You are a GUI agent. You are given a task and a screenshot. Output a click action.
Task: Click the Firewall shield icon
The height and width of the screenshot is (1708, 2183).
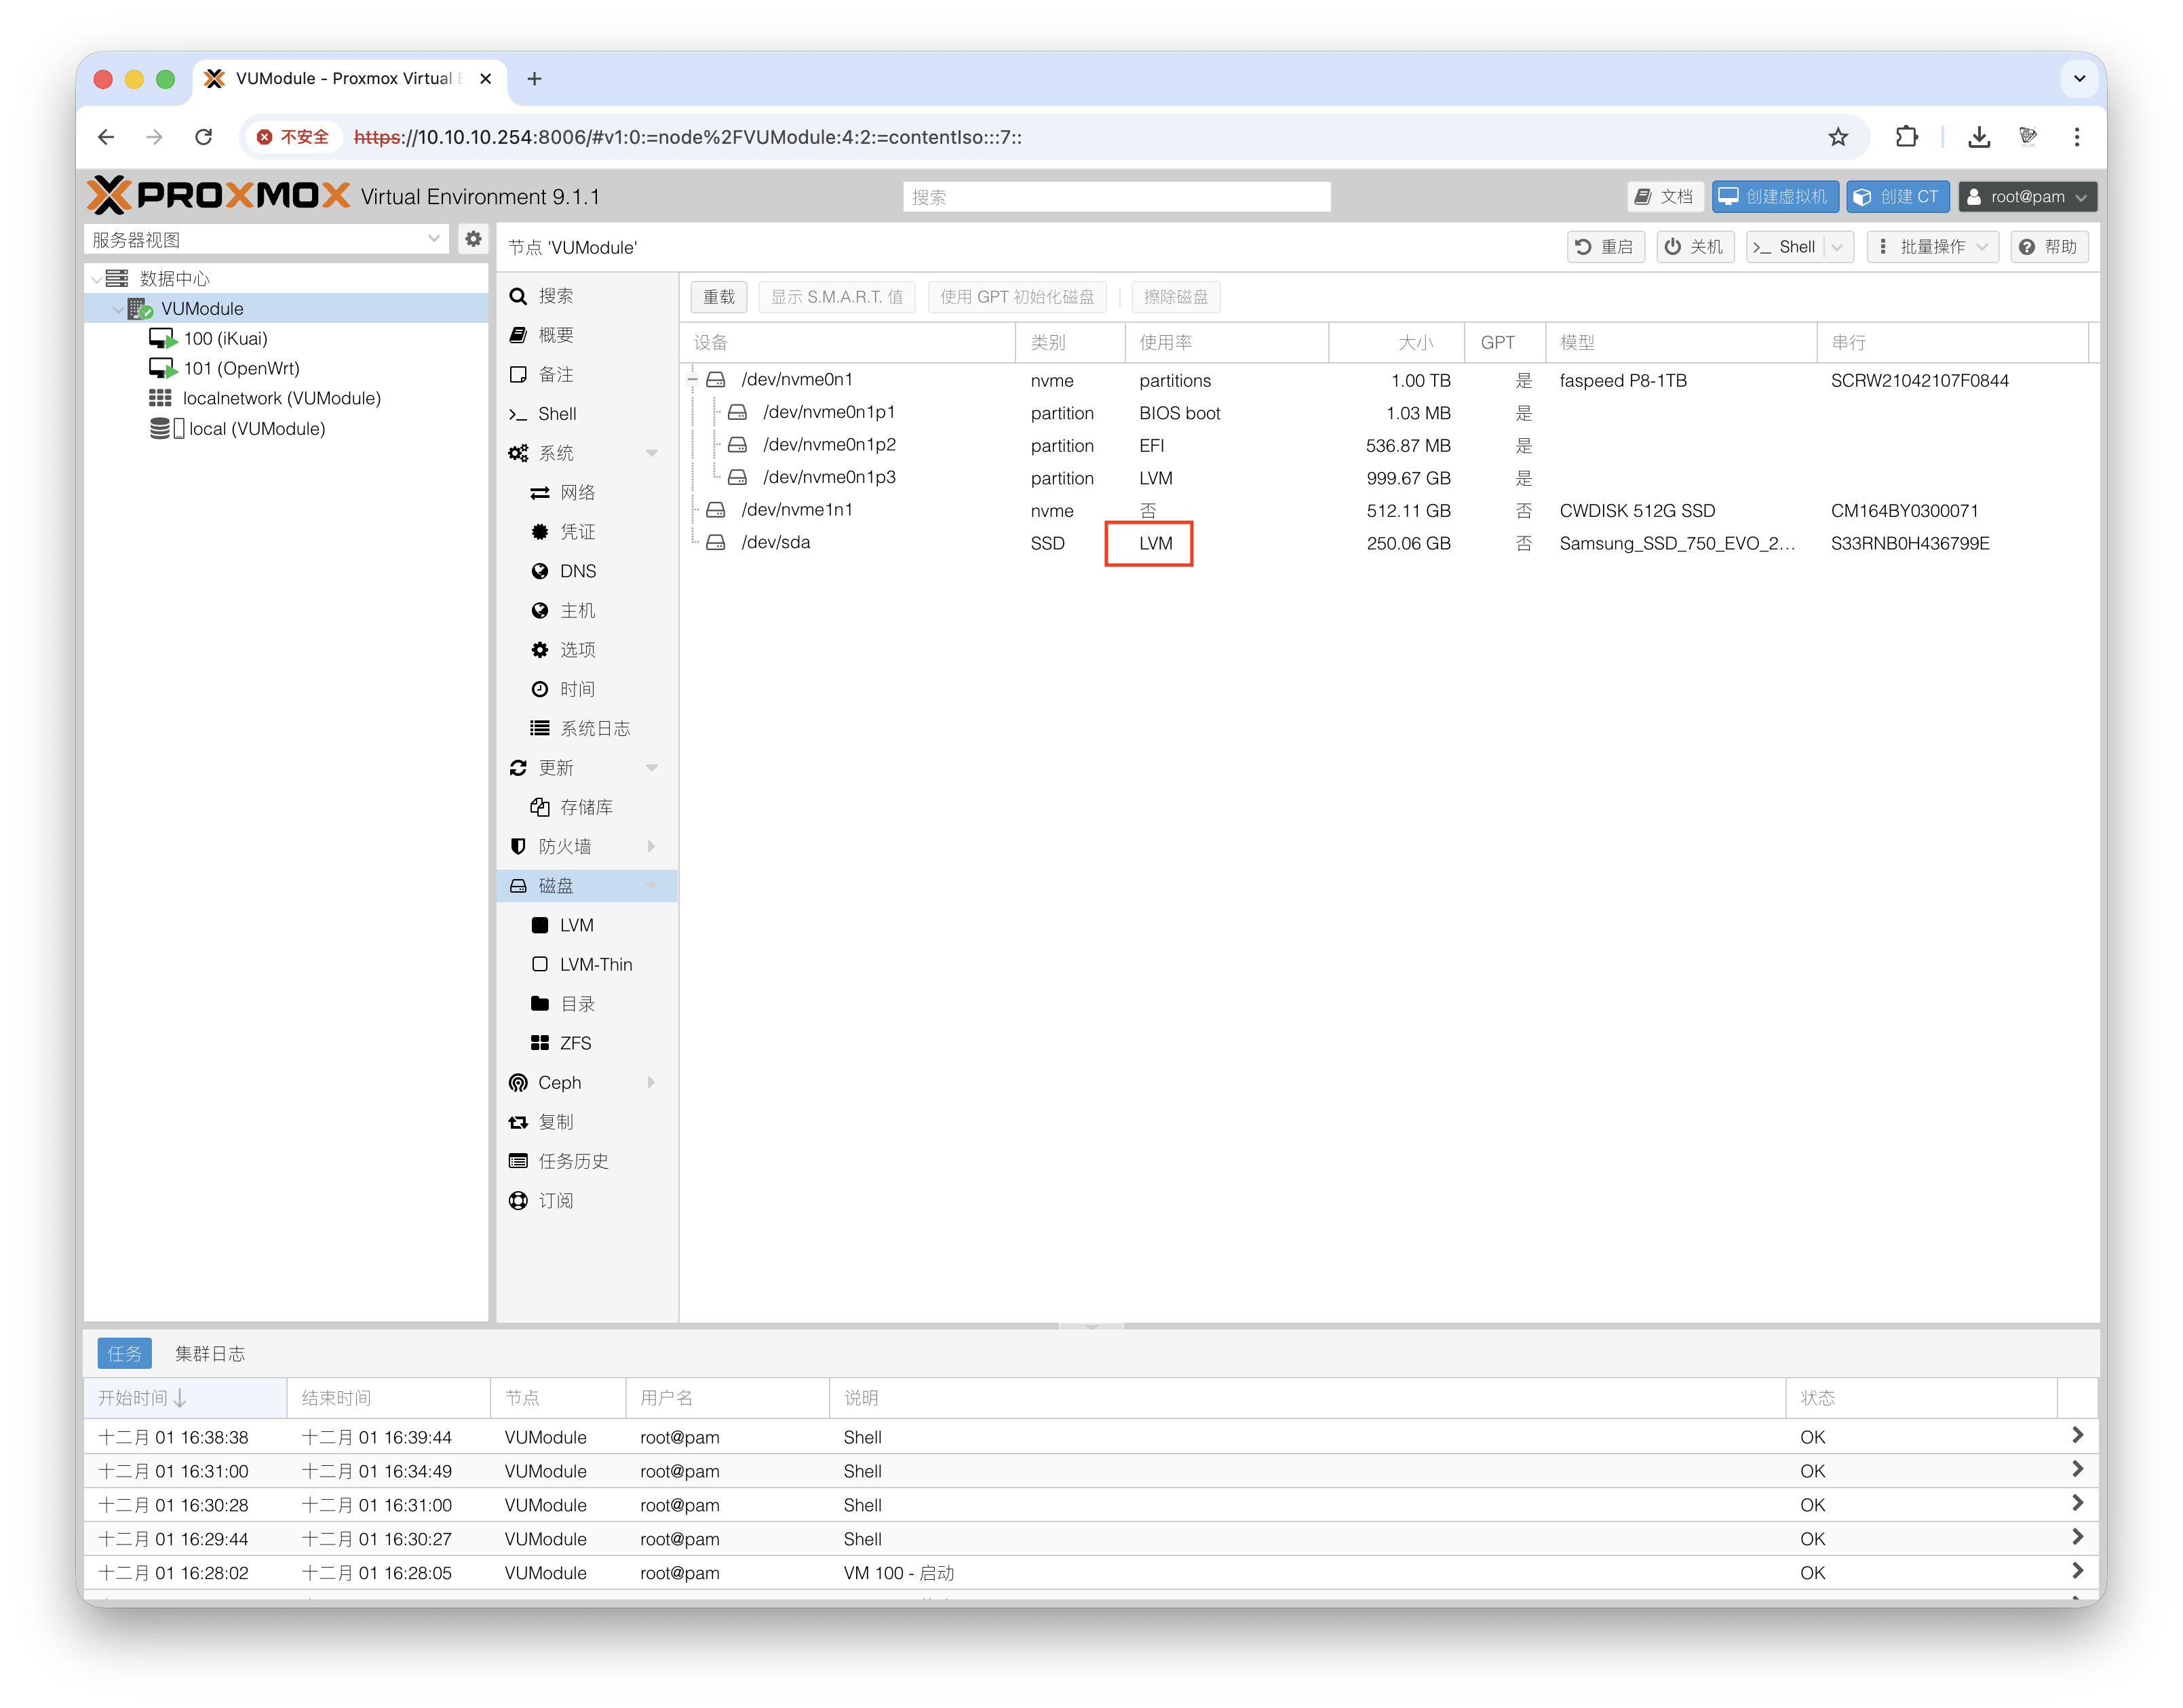click(x=518, y=847)
